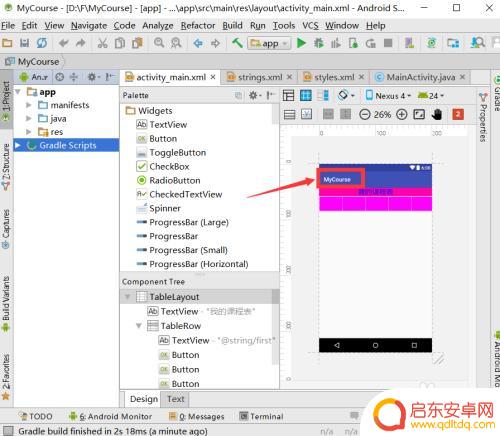Open the Terminal tool window
The height and width of the screenshot is (436, 500).
(x=262, y=417)
